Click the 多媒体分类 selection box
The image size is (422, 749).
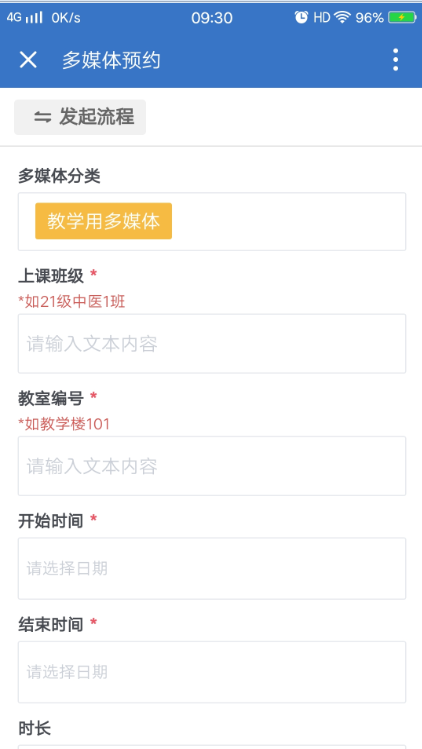[212, 222]
